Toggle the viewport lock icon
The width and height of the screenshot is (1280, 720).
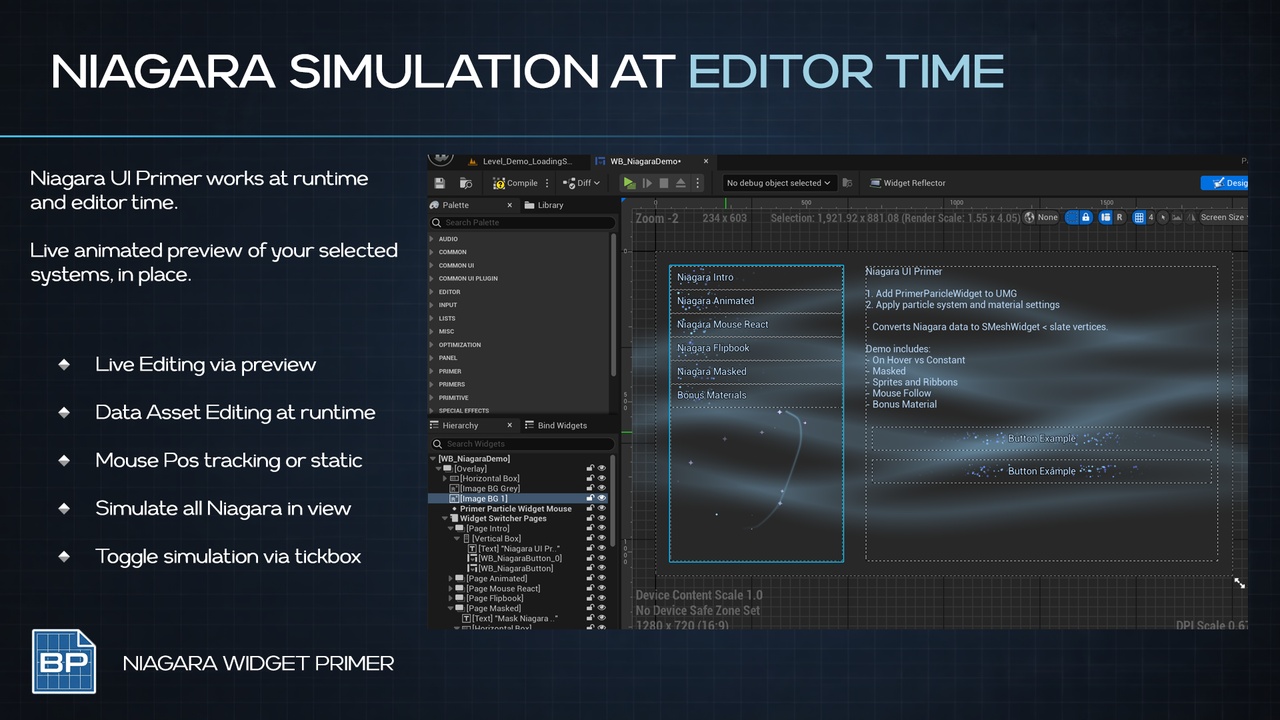[1086, 217]
